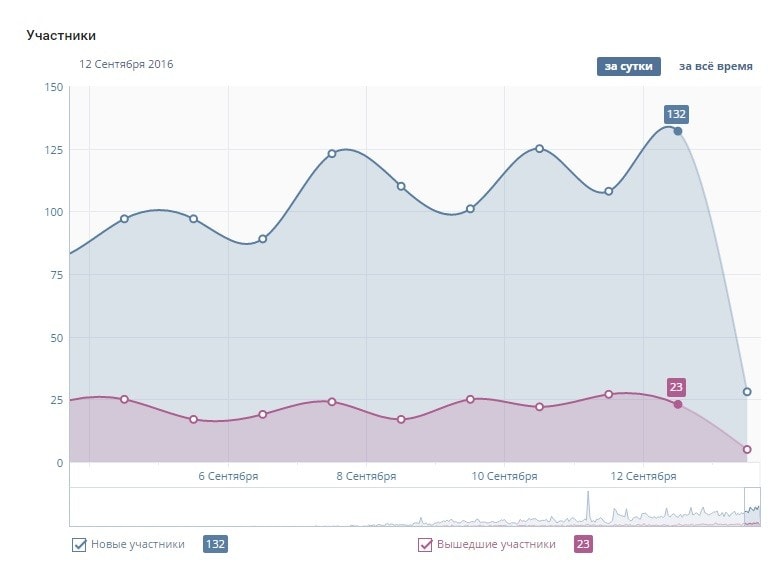
Task: Switch to the "за сутки" tab
Action: pos(629,67)
